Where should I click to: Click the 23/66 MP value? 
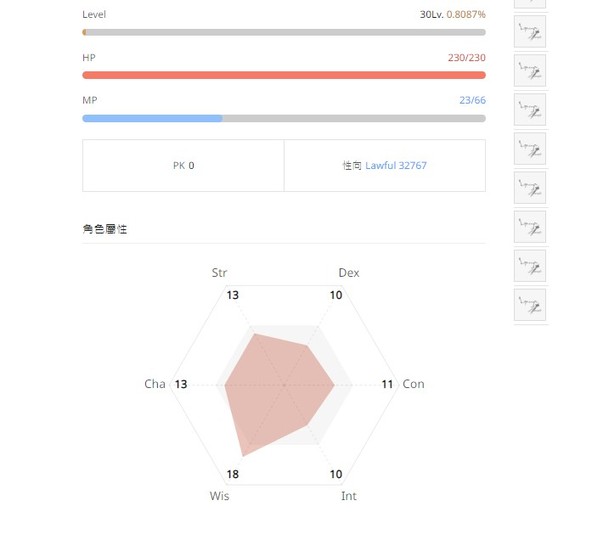pyautogui.click(x=472, y=100)
